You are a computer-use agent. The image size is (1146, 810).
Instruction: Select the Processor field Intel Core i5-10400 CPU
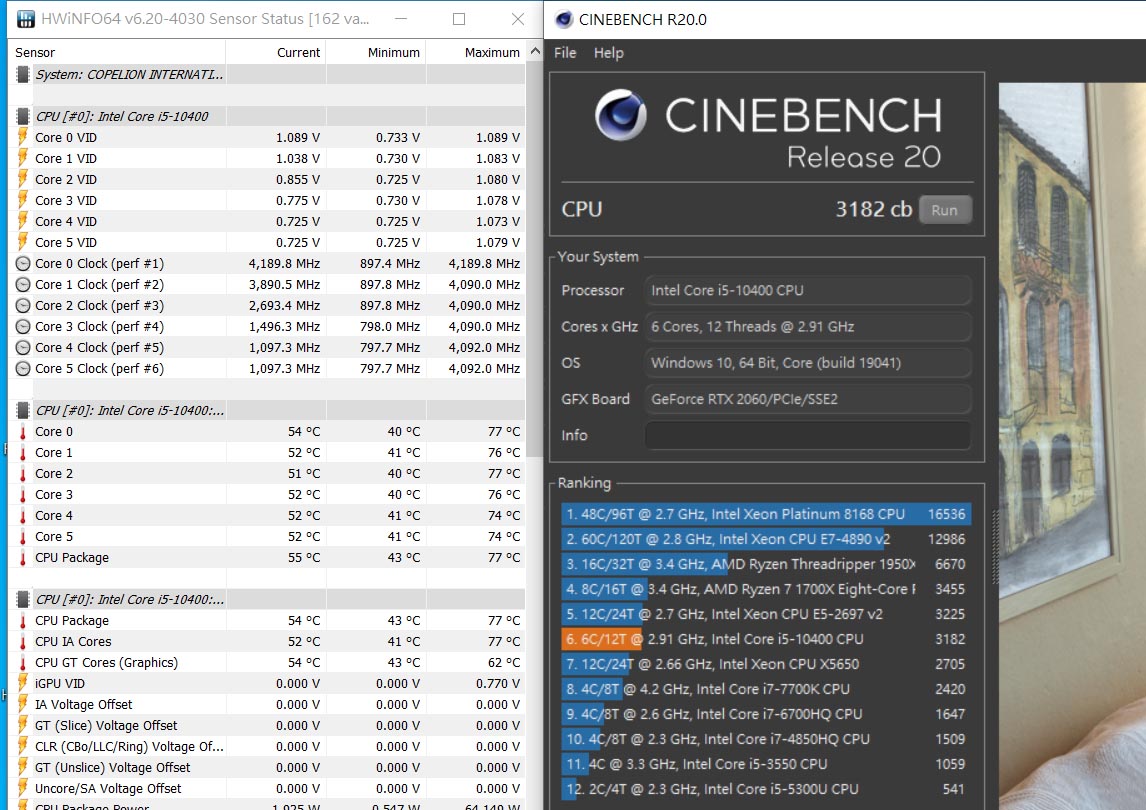click(808, 290)
